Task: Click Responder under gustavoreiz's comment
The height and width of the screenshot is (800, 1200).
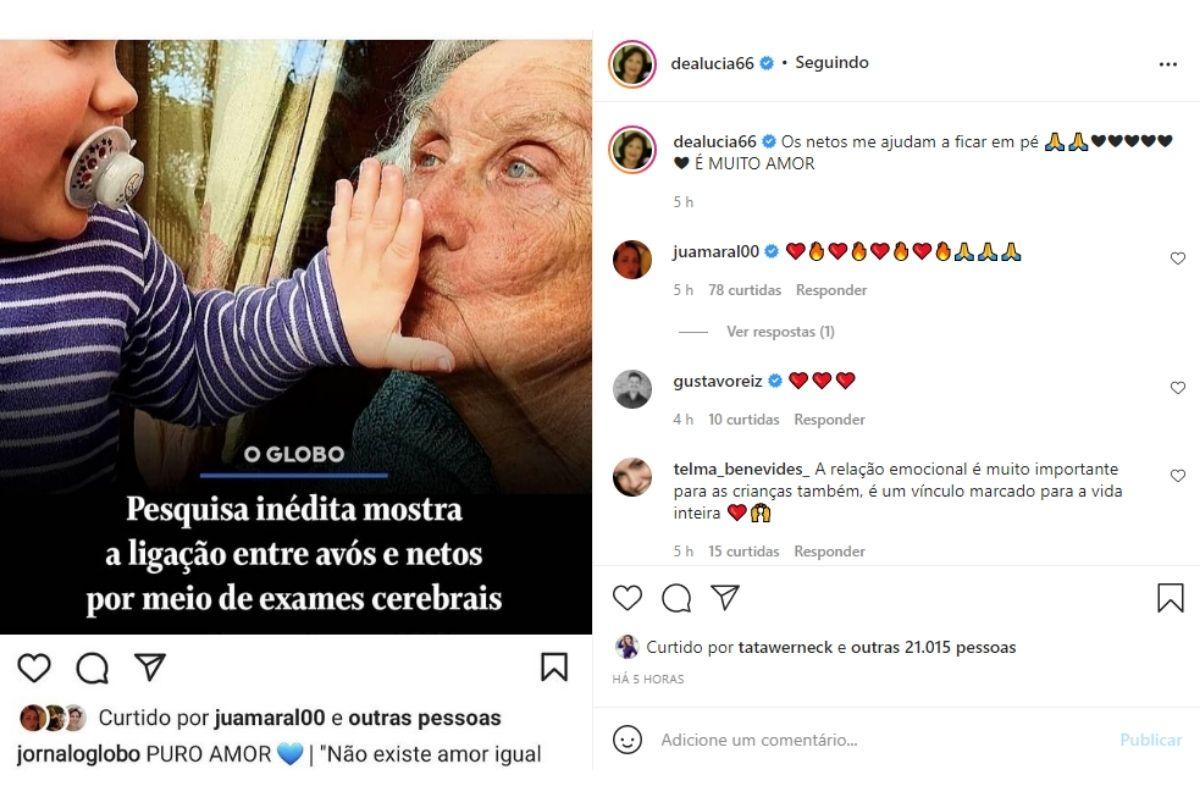Action: pyautogui.click(x=830, y=419)
